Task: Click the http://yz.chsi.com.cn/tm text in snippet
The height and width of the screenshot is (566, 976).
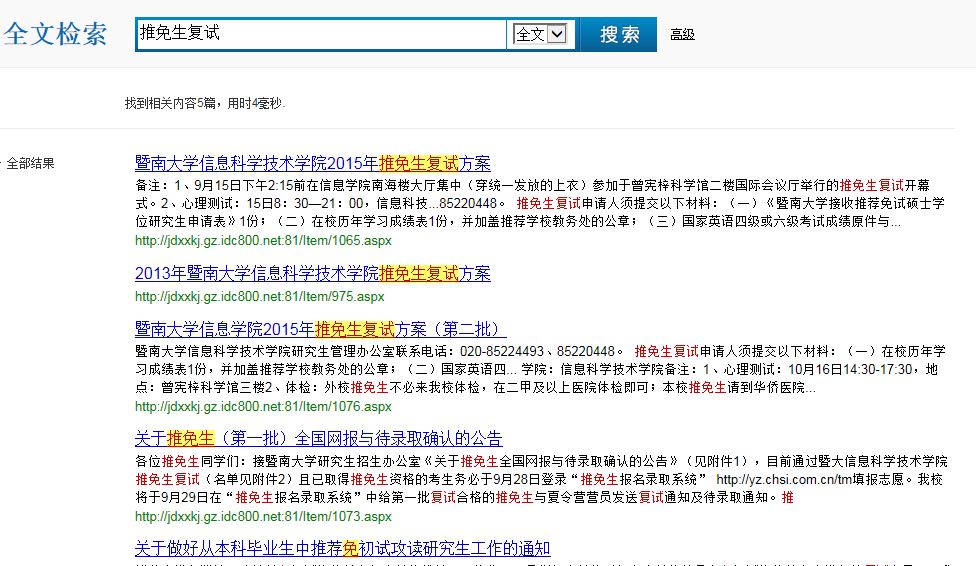Action: coord(784,479)
